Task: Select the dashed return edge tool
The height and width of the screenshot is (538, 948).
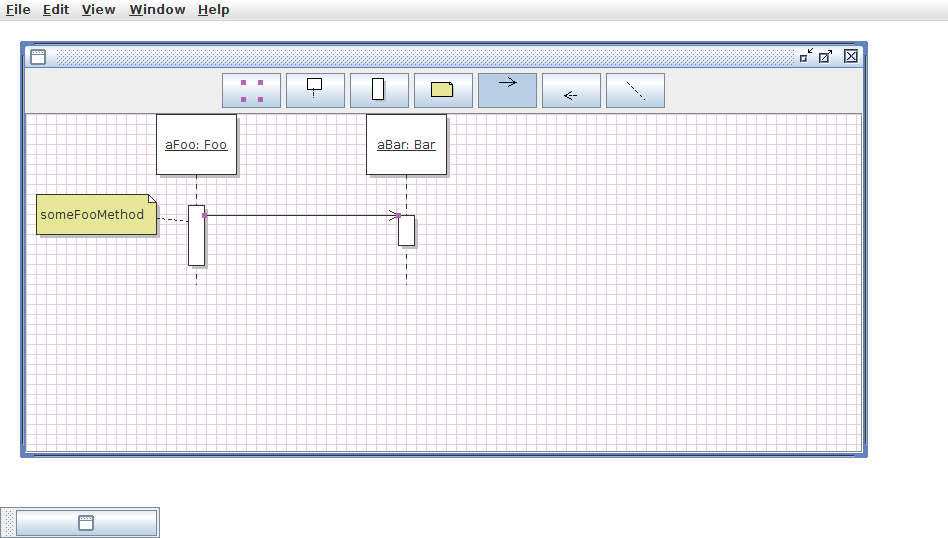Action: 571,90
